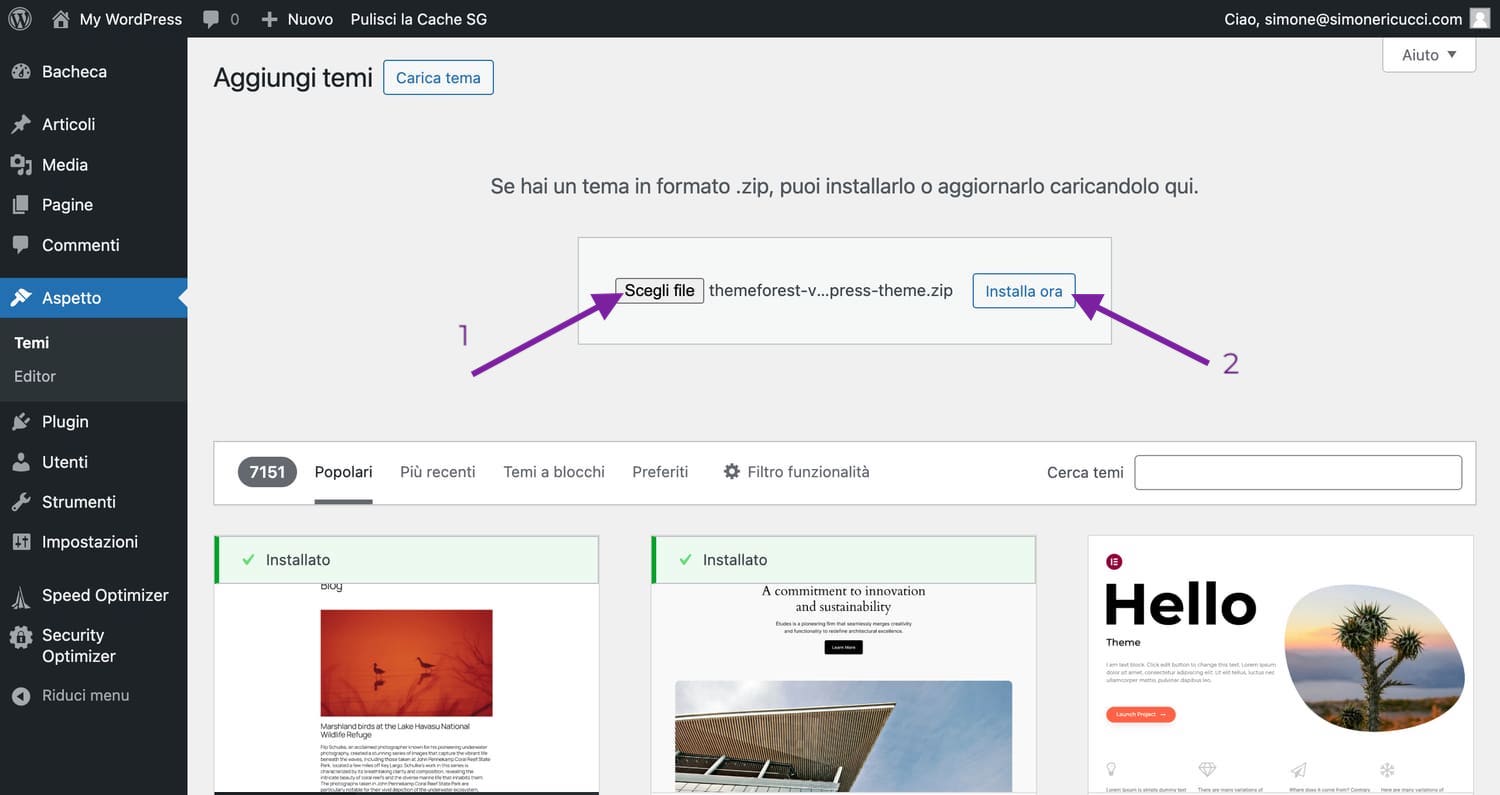Image resolution: width=1500 pixels, height=795 pixels.
Task: Click the gear icon of Filtro funzionalità
Action: point(732,471)
